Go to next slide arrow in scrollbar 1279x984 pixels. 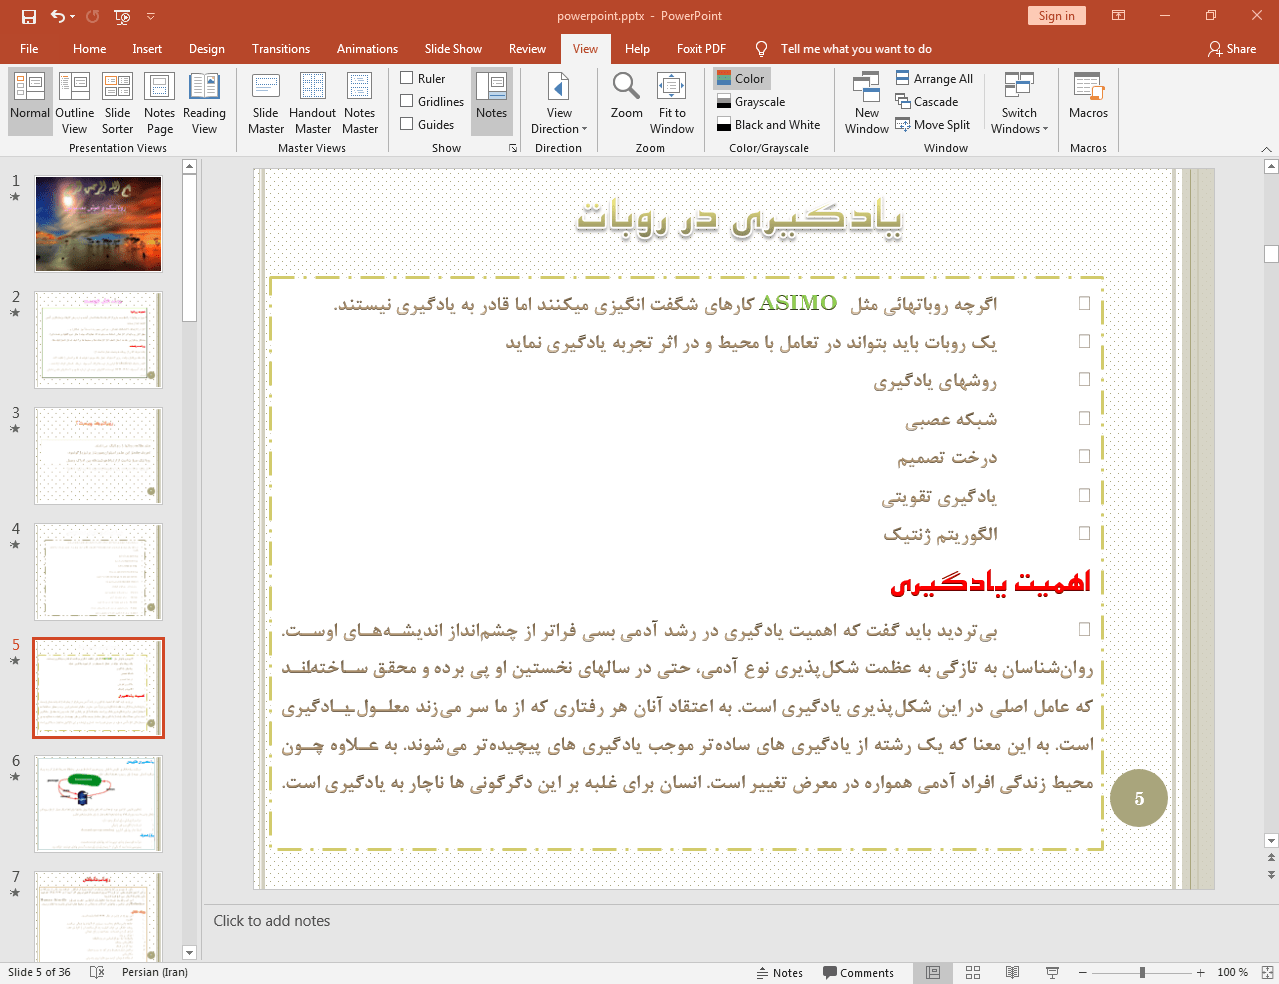pos(1271,875)
